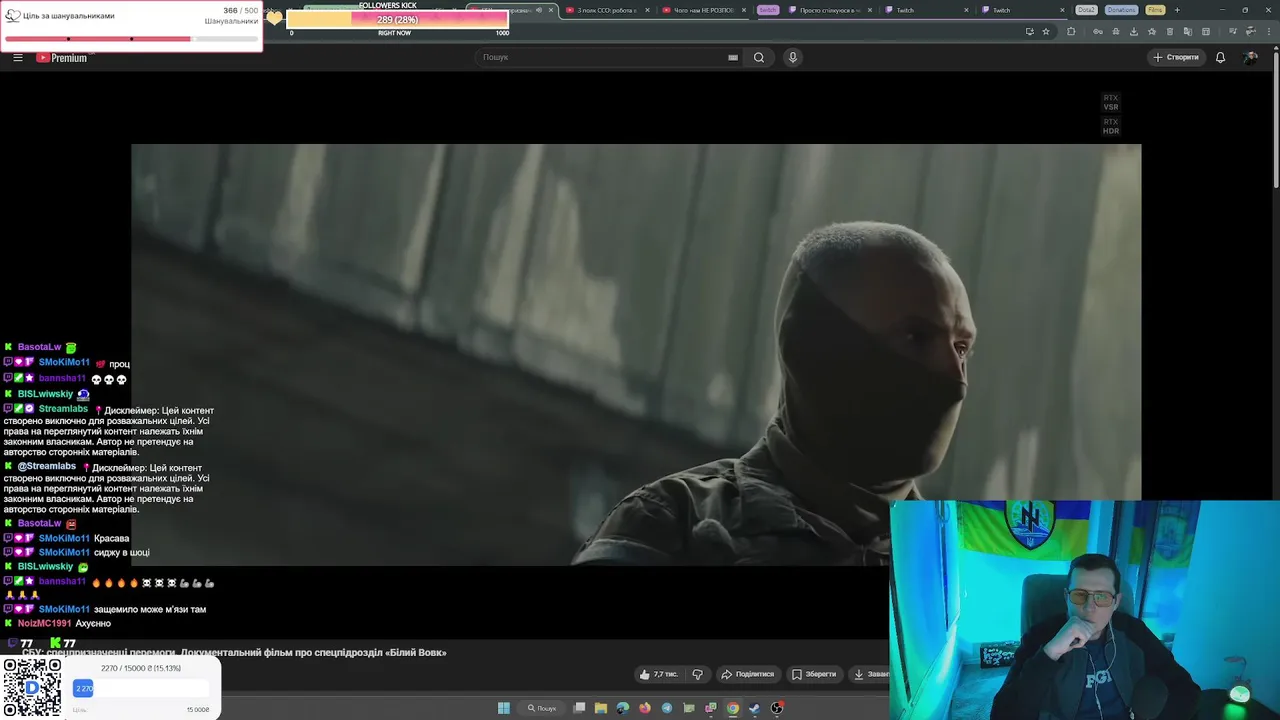The width and height of the screenshot is (1280, 720).
Task: Open the Windows Start button
Action: (x=504, y=708)
